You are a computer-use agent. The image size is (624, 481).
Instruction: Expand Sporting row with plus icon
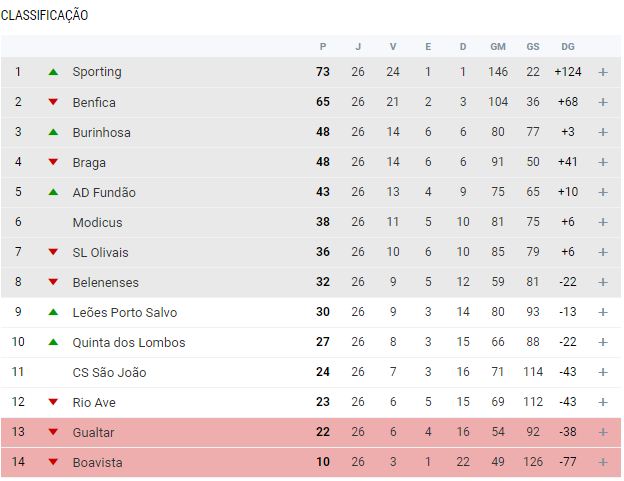coord(603,72)
